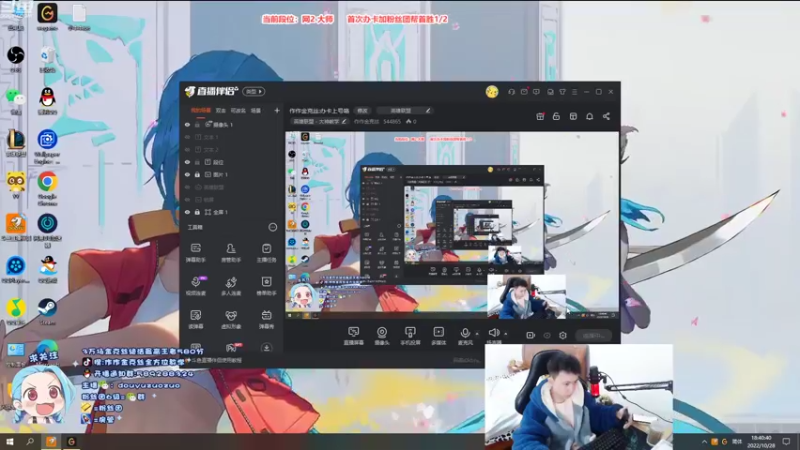Select the webcam thumbnail in the preview canvas
Image resolution: width=800 pixels, height=450 pixels.
click(x=527, y=296)
